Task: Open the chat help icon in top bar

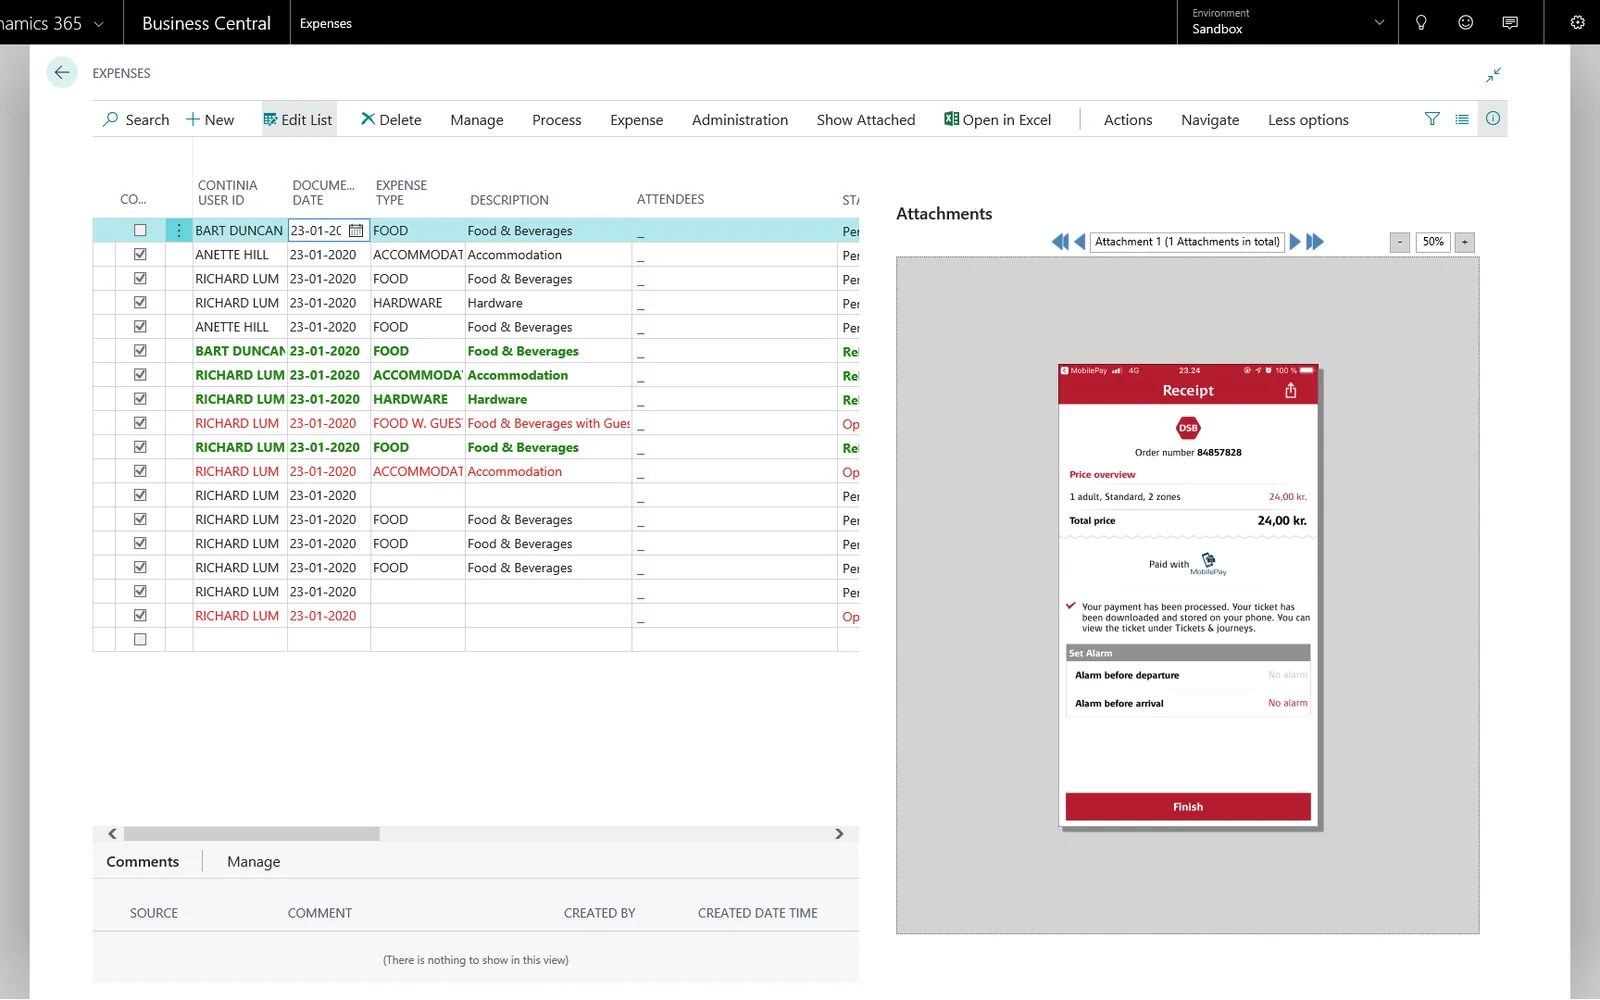Action: coord(1510,22)
